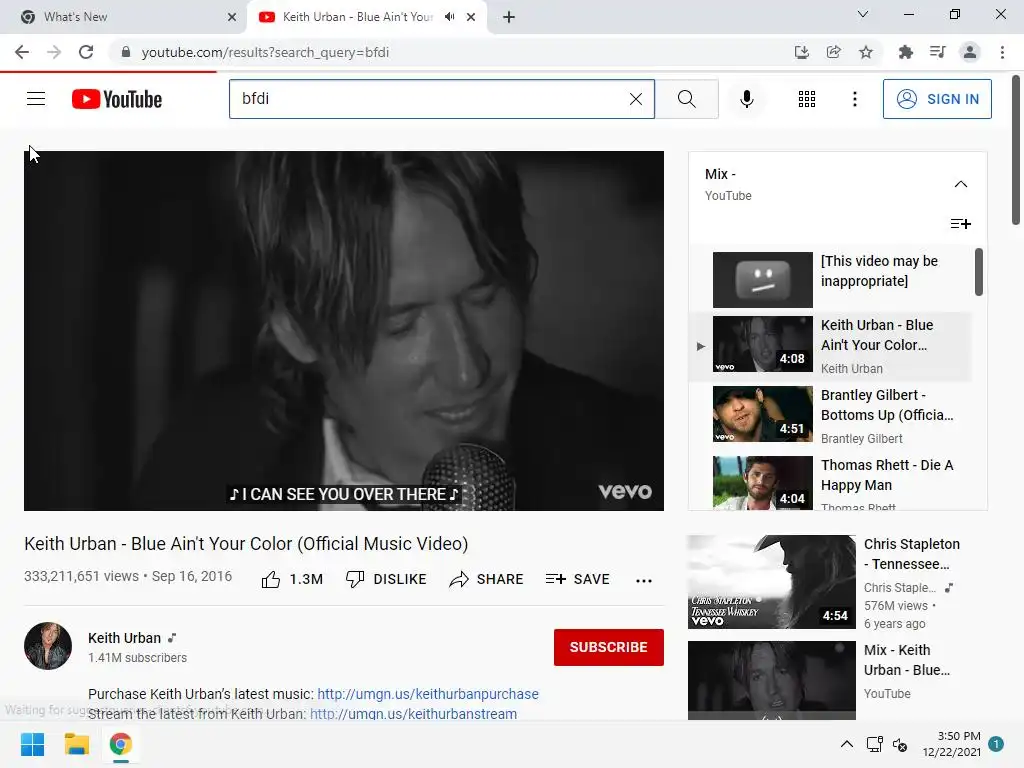Open the media control toolbar icon

tap(938, 52)
